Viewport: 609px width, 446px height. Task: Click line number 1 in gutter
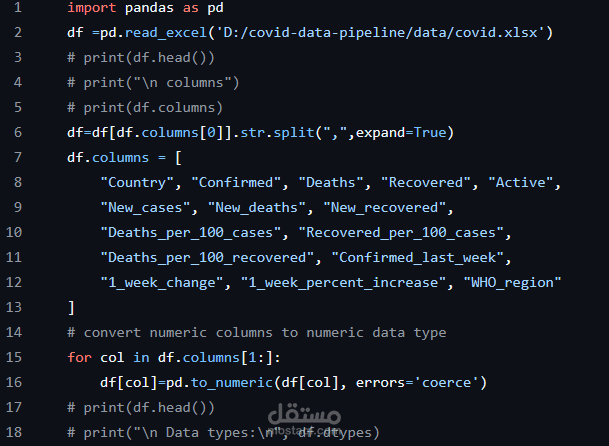pos(17,8)
